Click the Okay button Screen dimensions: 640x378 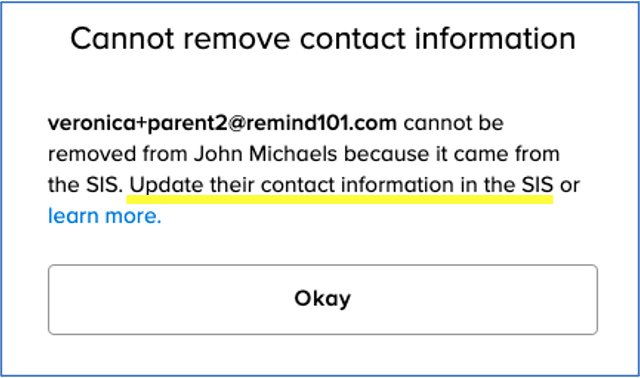(323, 300)
